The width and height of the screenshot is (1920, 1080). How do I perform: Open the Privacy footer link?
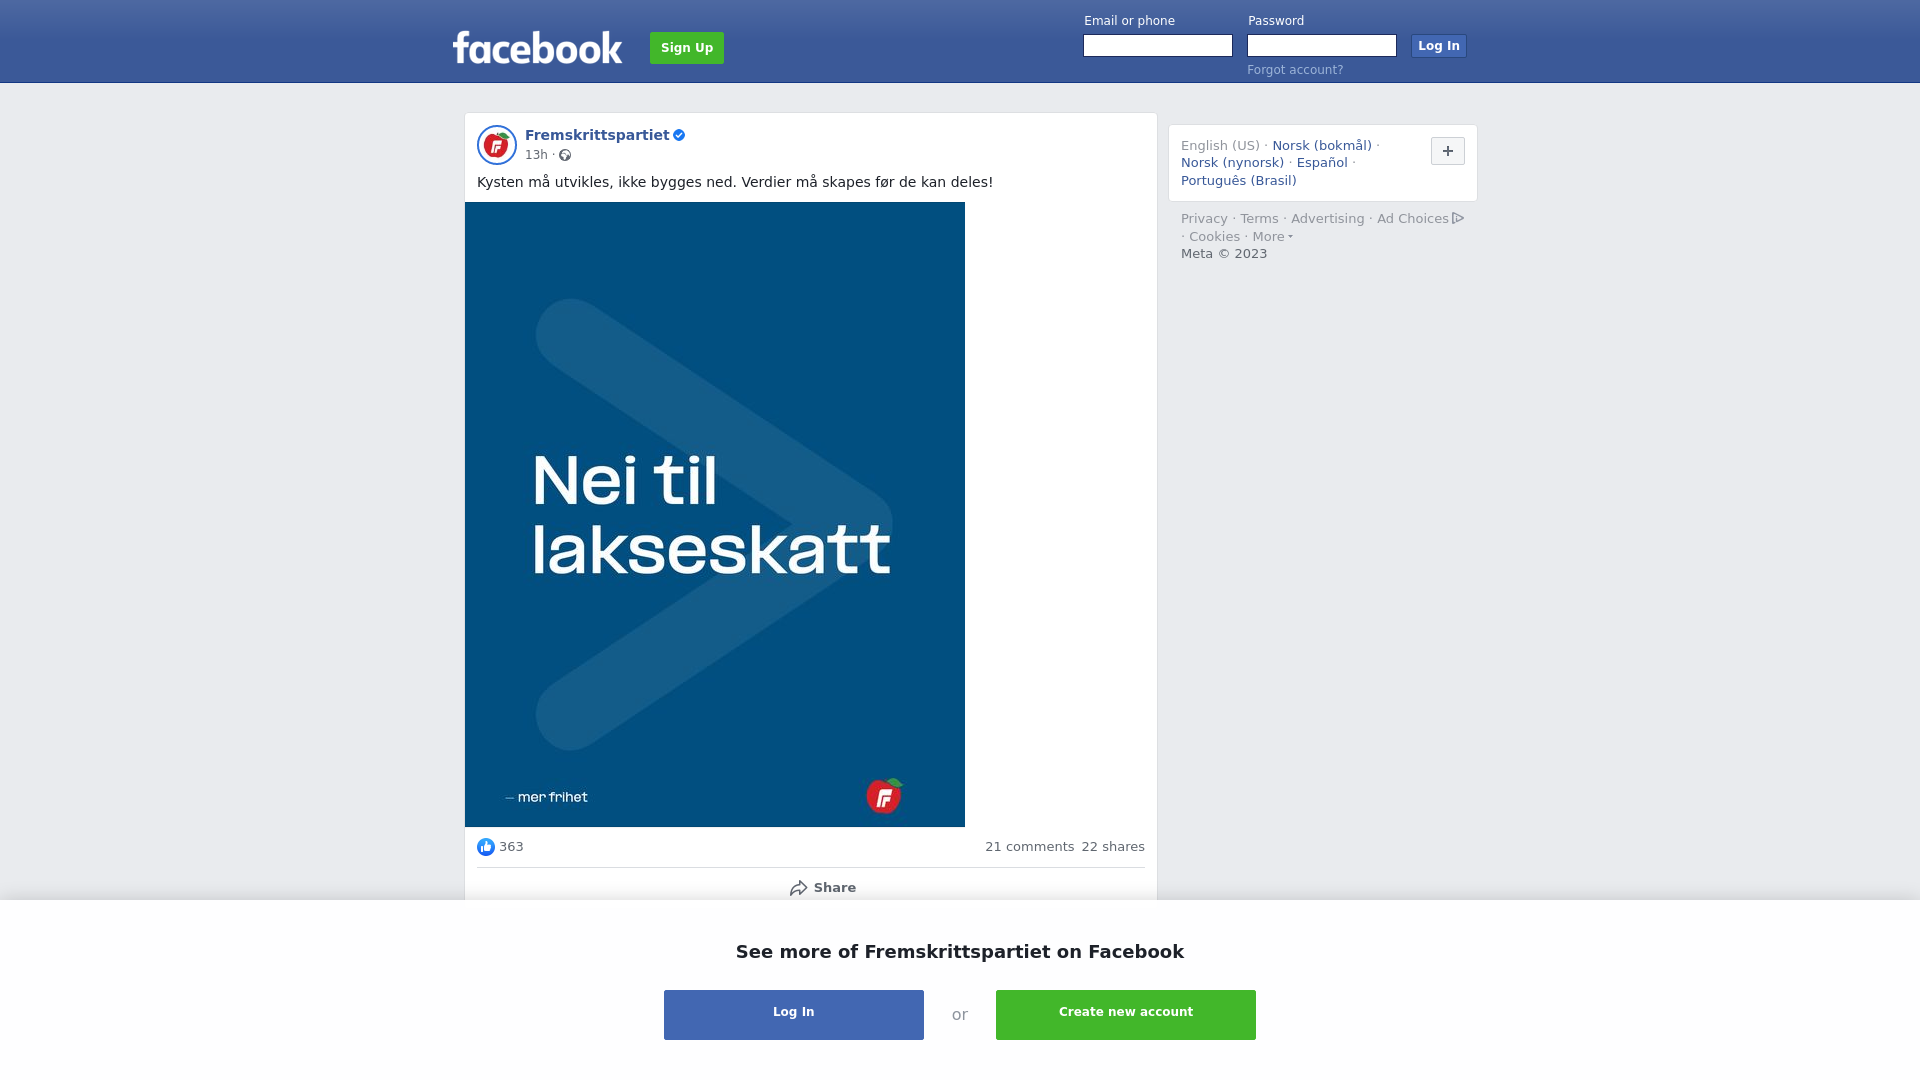click(1204, 219)
